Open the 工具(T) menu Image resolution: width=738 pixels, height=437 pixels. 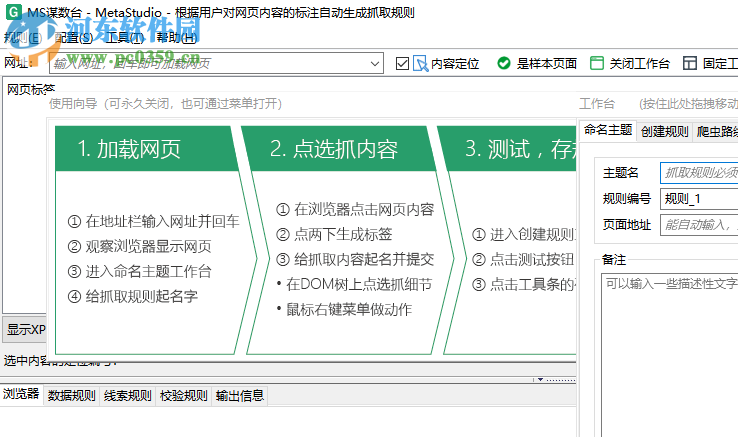[124, 38]
